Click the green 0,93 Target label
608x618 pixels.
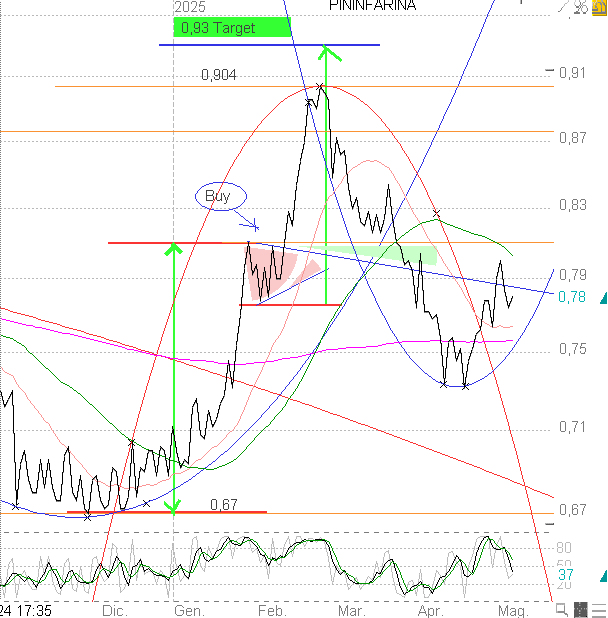point(232,28)
